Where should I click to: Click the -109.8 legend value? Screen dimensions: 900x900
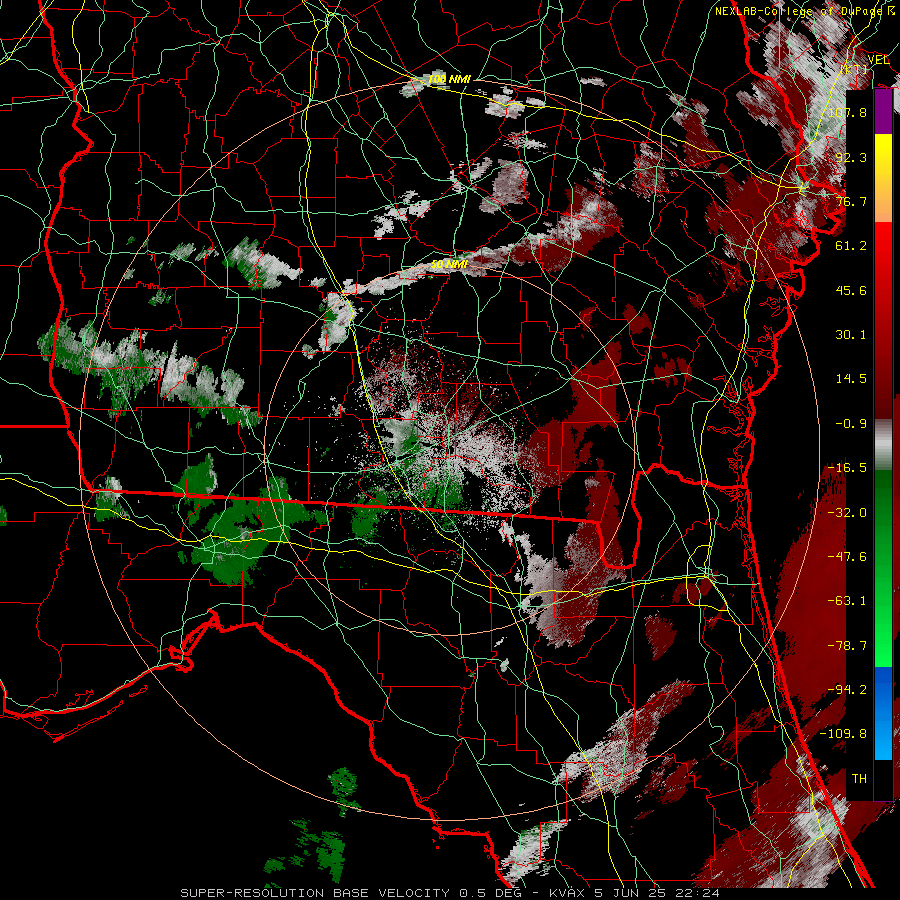[843, 734]
